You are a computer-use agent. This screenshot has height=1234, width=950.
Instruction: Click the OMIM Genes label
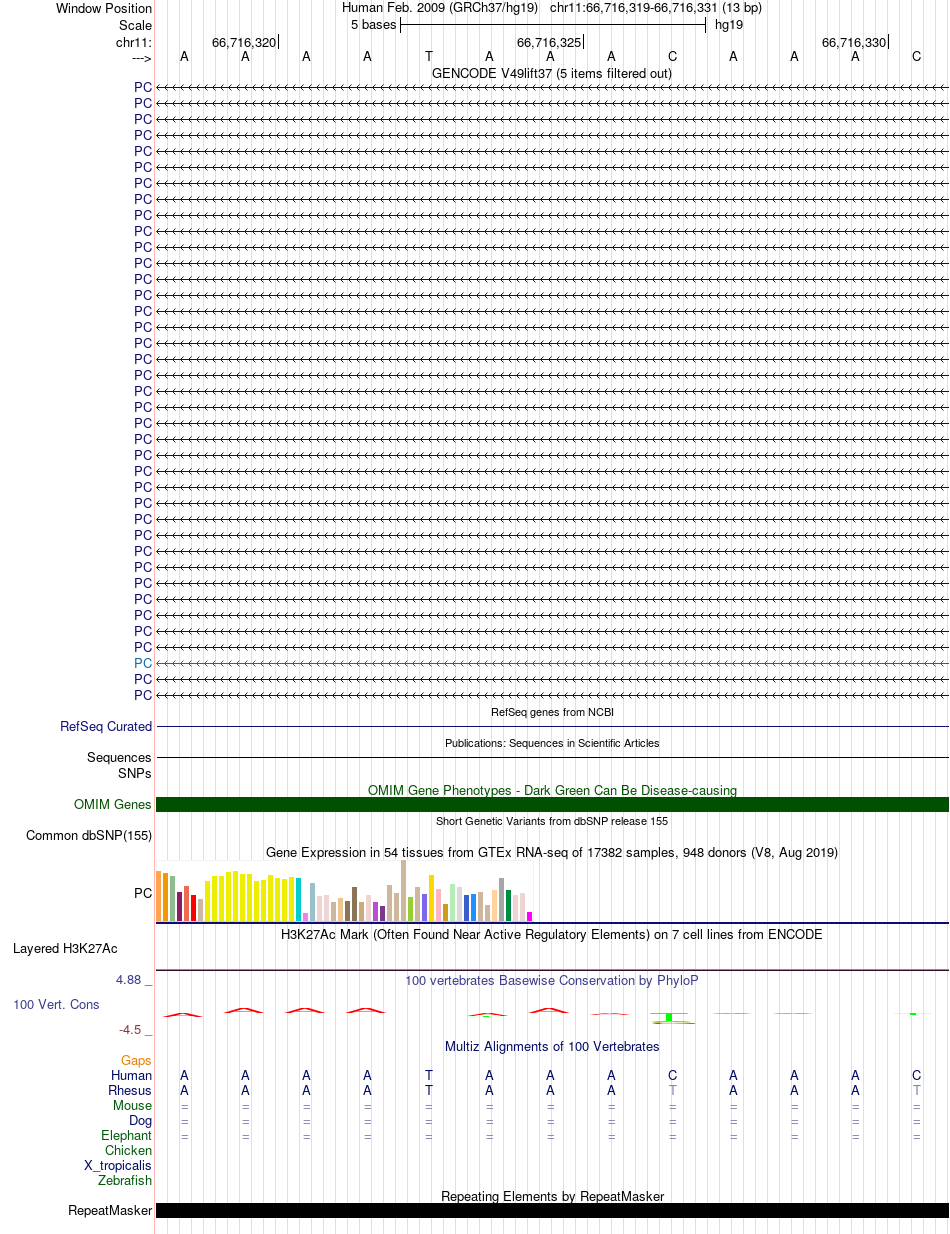[113, 804]
